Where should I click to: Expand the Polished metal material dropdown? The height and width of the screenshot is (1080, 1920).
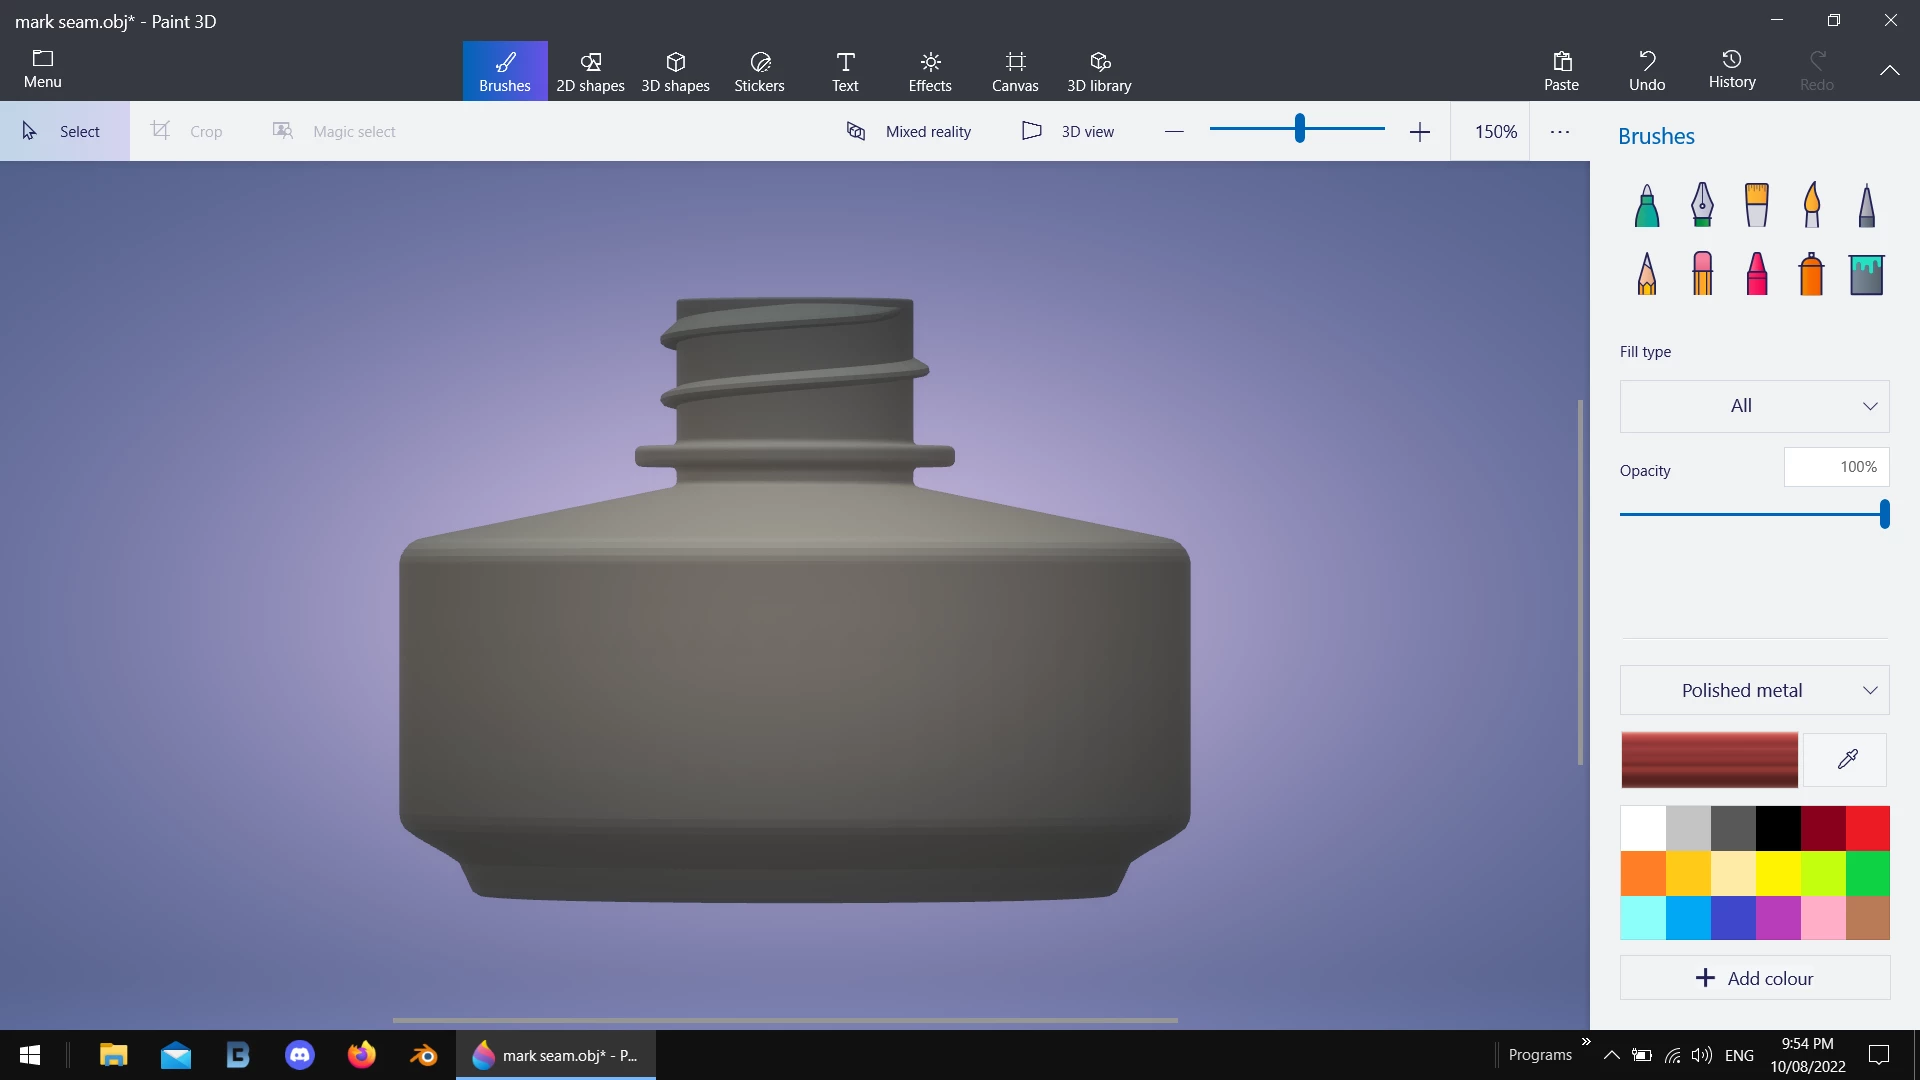pyautogui.click(x=1754, y=690)
